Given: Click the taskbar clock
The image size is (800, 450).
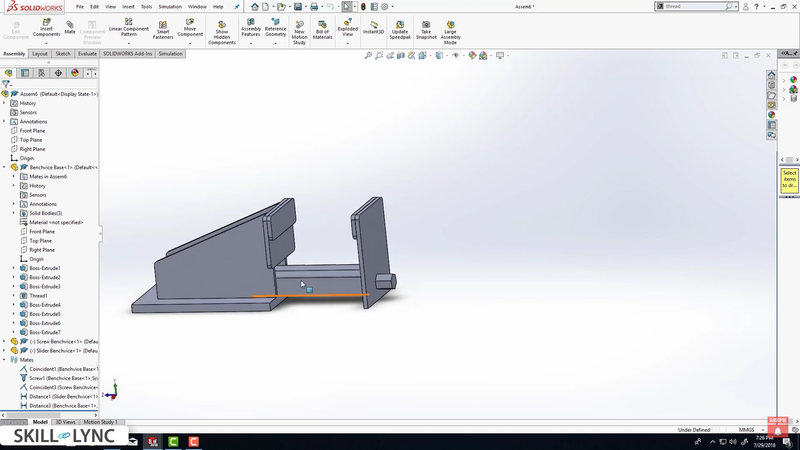Looking at the screenshot, I should (764, 442).
